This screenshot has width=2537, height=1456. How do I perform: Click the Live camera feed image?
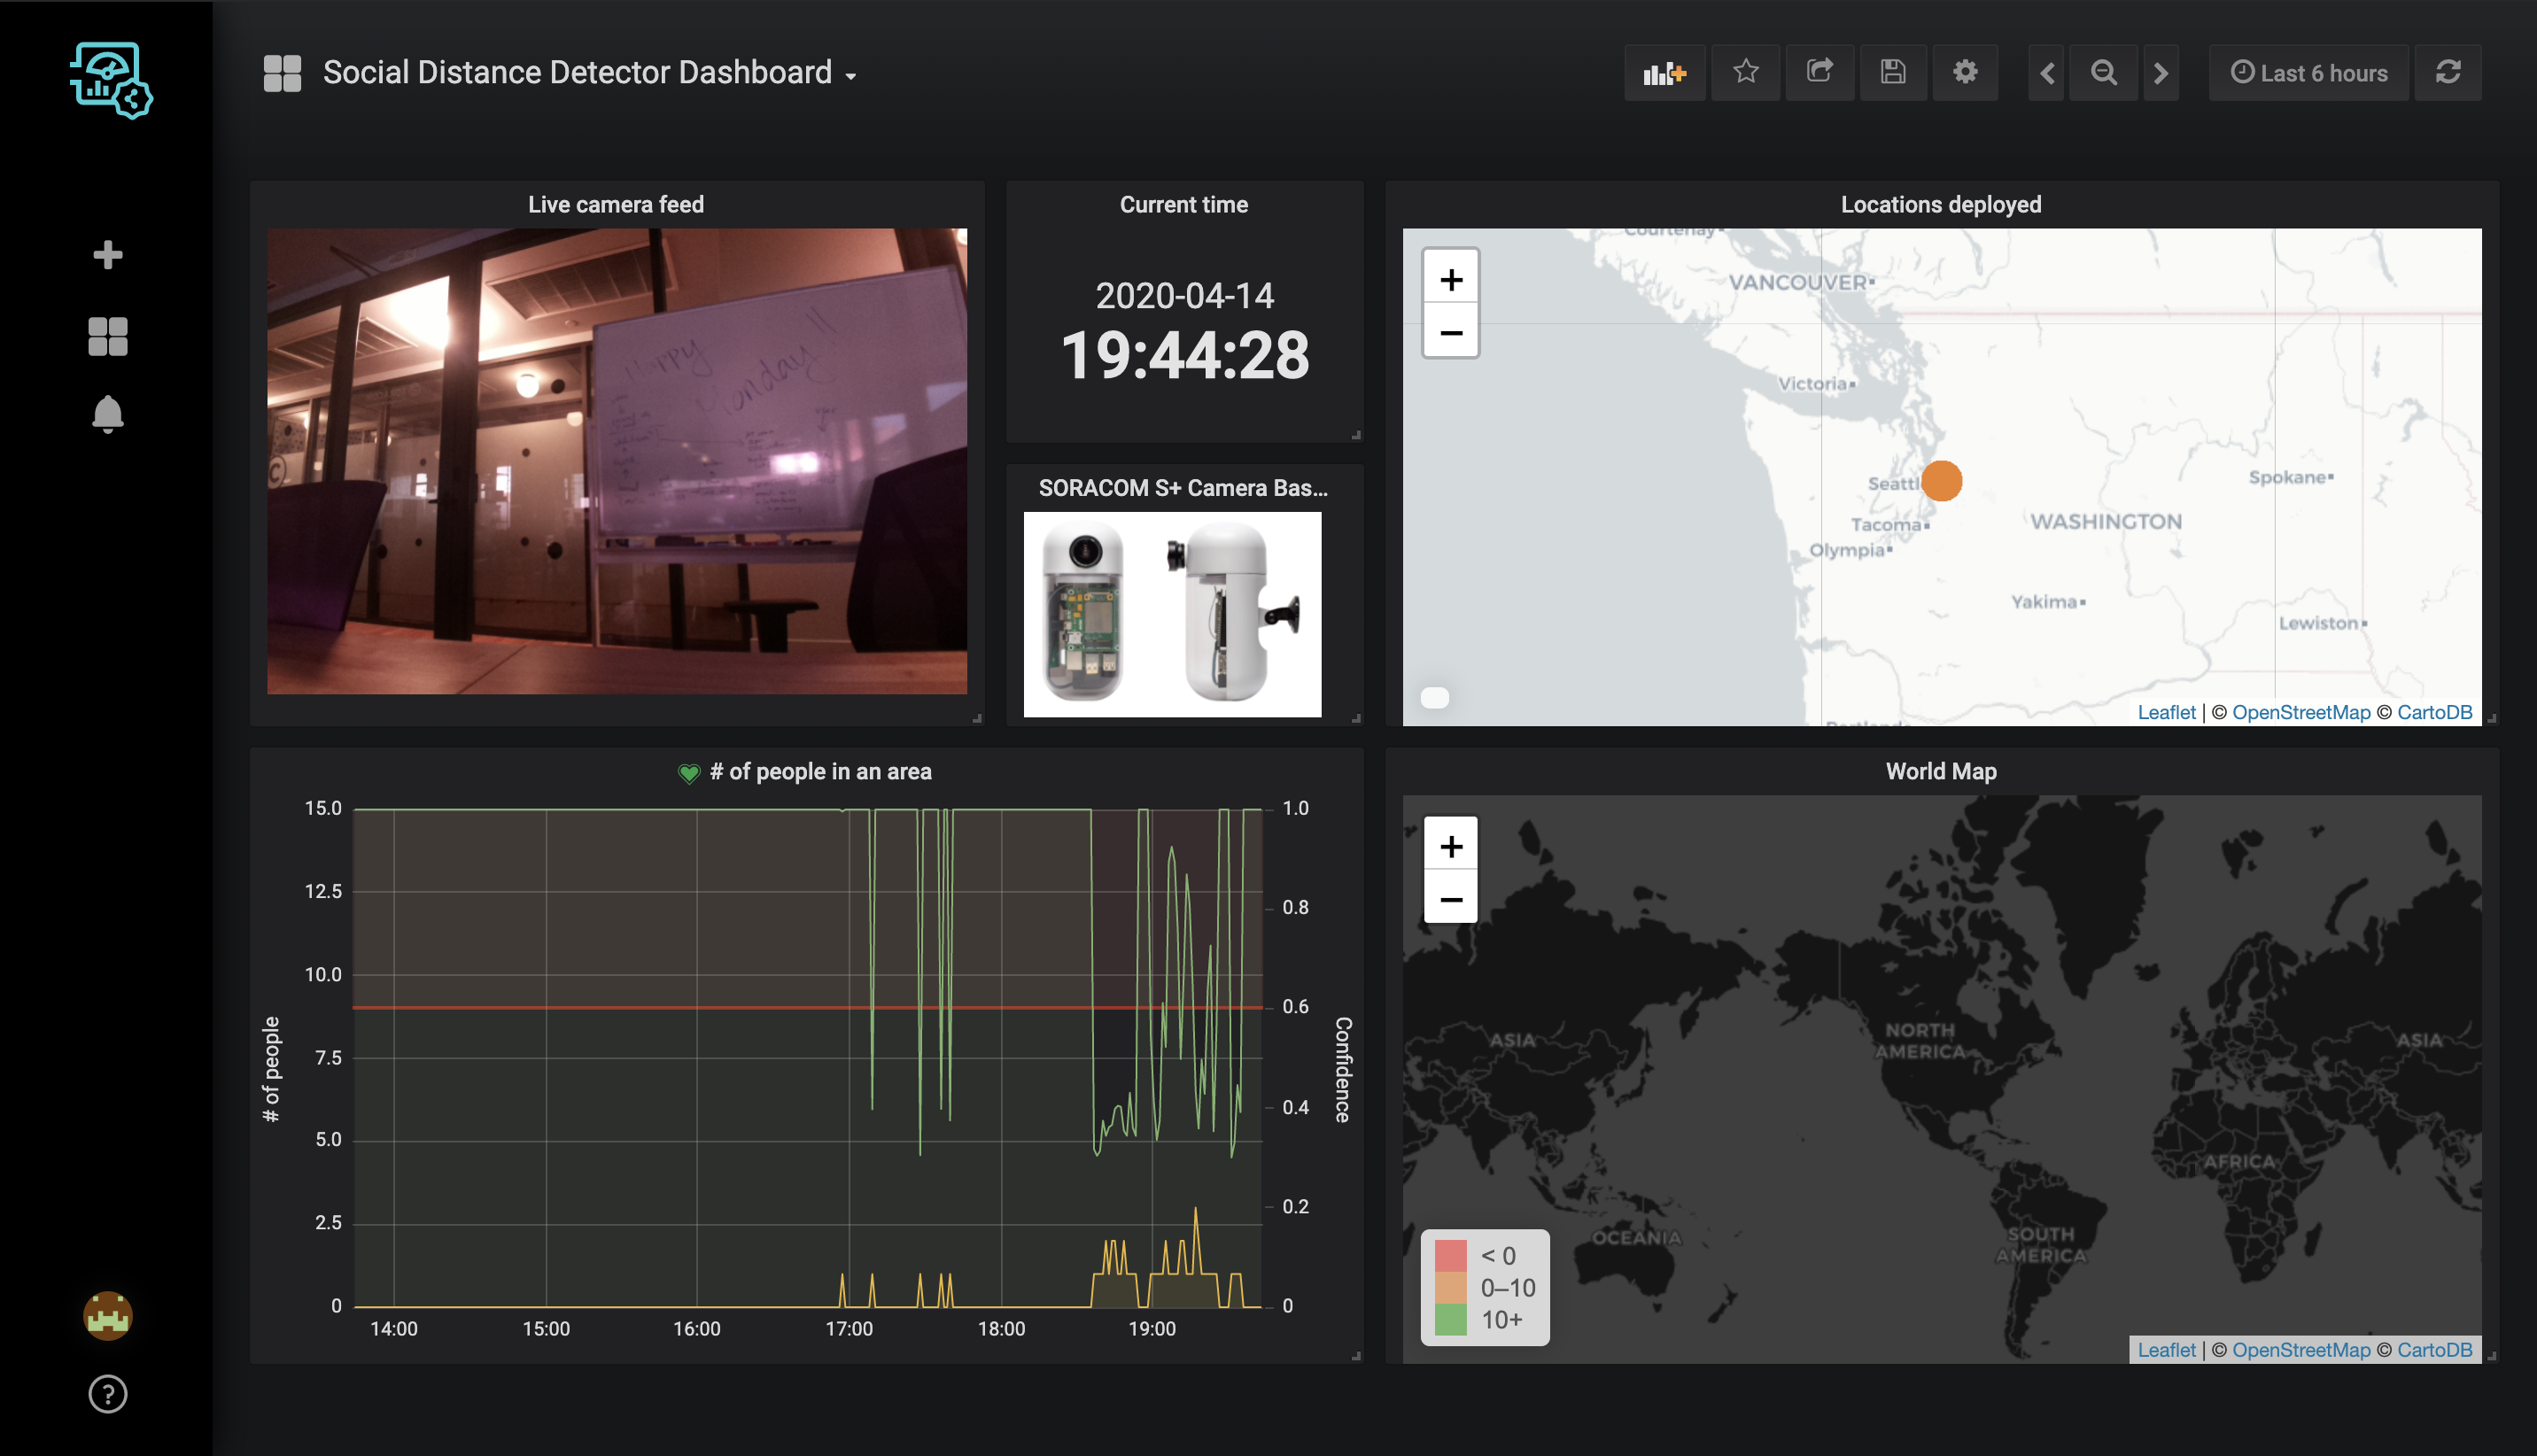click(x=616, y=461)
